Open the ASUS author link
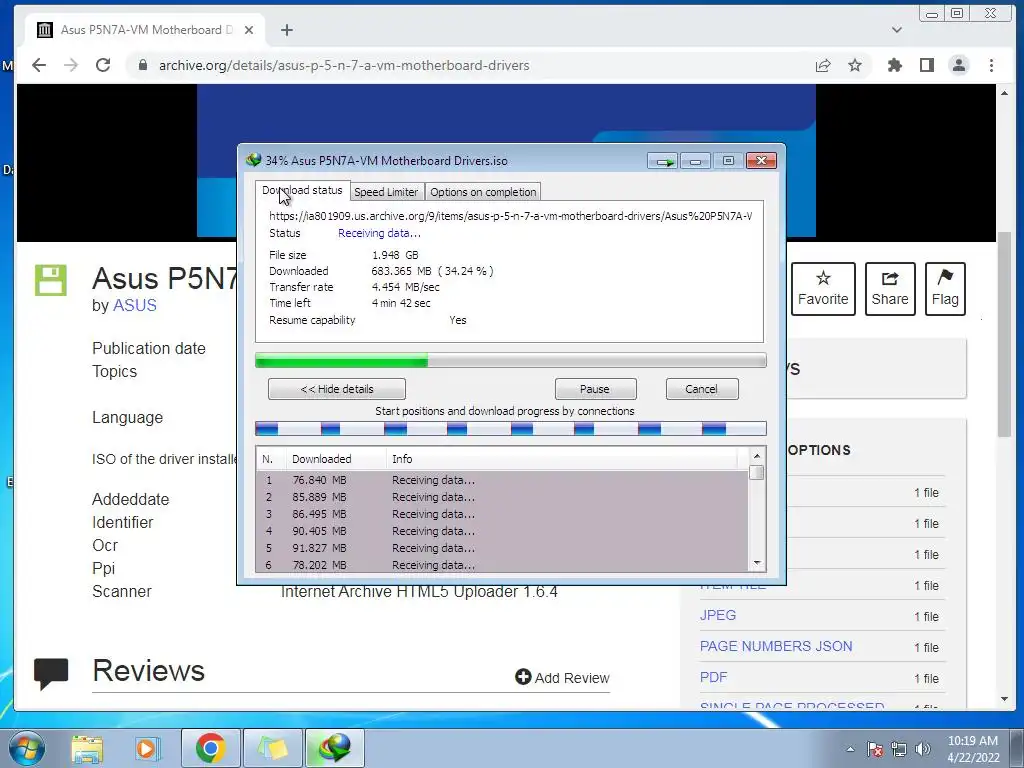 coord(135,306)
